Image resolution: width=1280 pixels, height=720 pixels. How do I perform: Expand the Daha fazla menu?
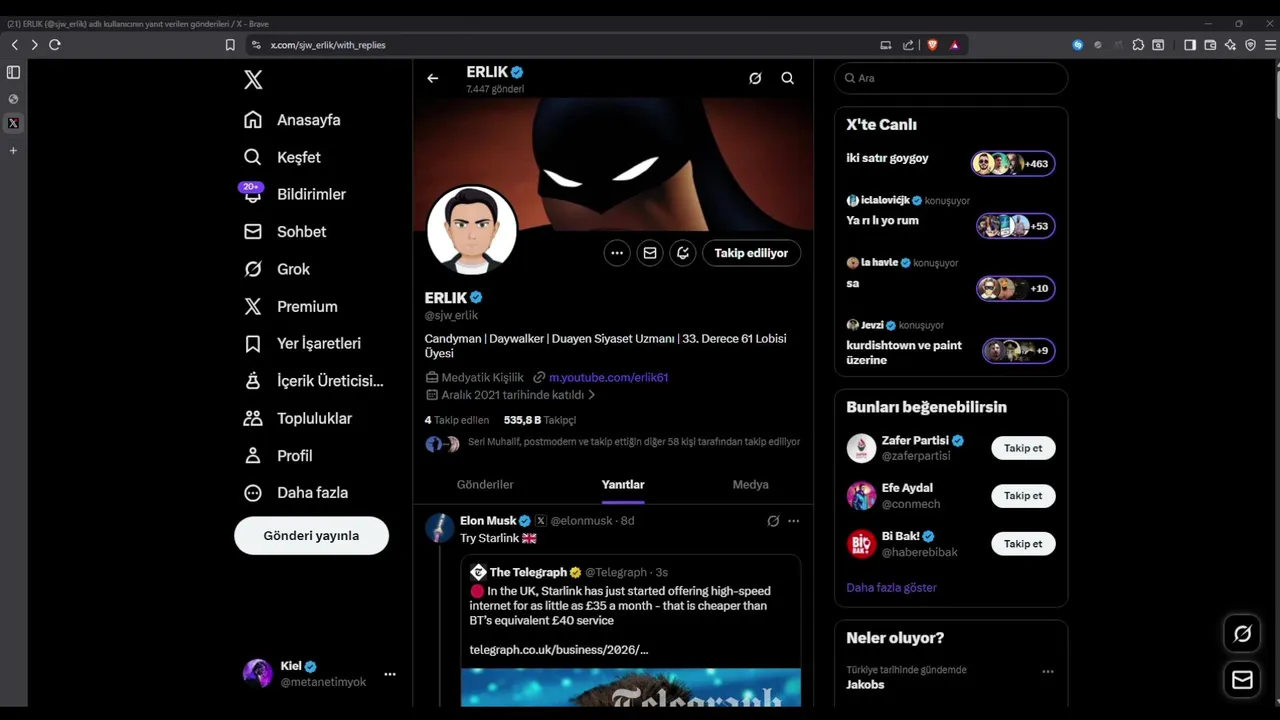pyautogui.click(x=296, y=493)
